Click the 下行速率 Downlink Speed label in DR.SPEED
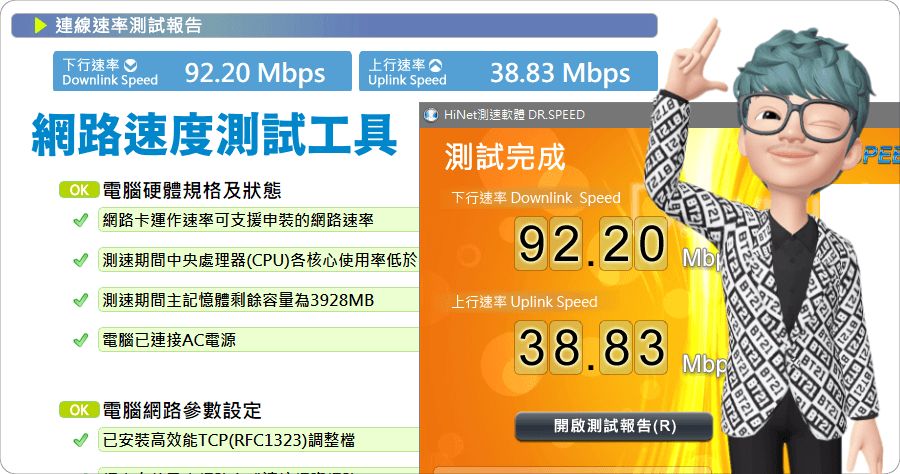 click(x=536, y=198)
